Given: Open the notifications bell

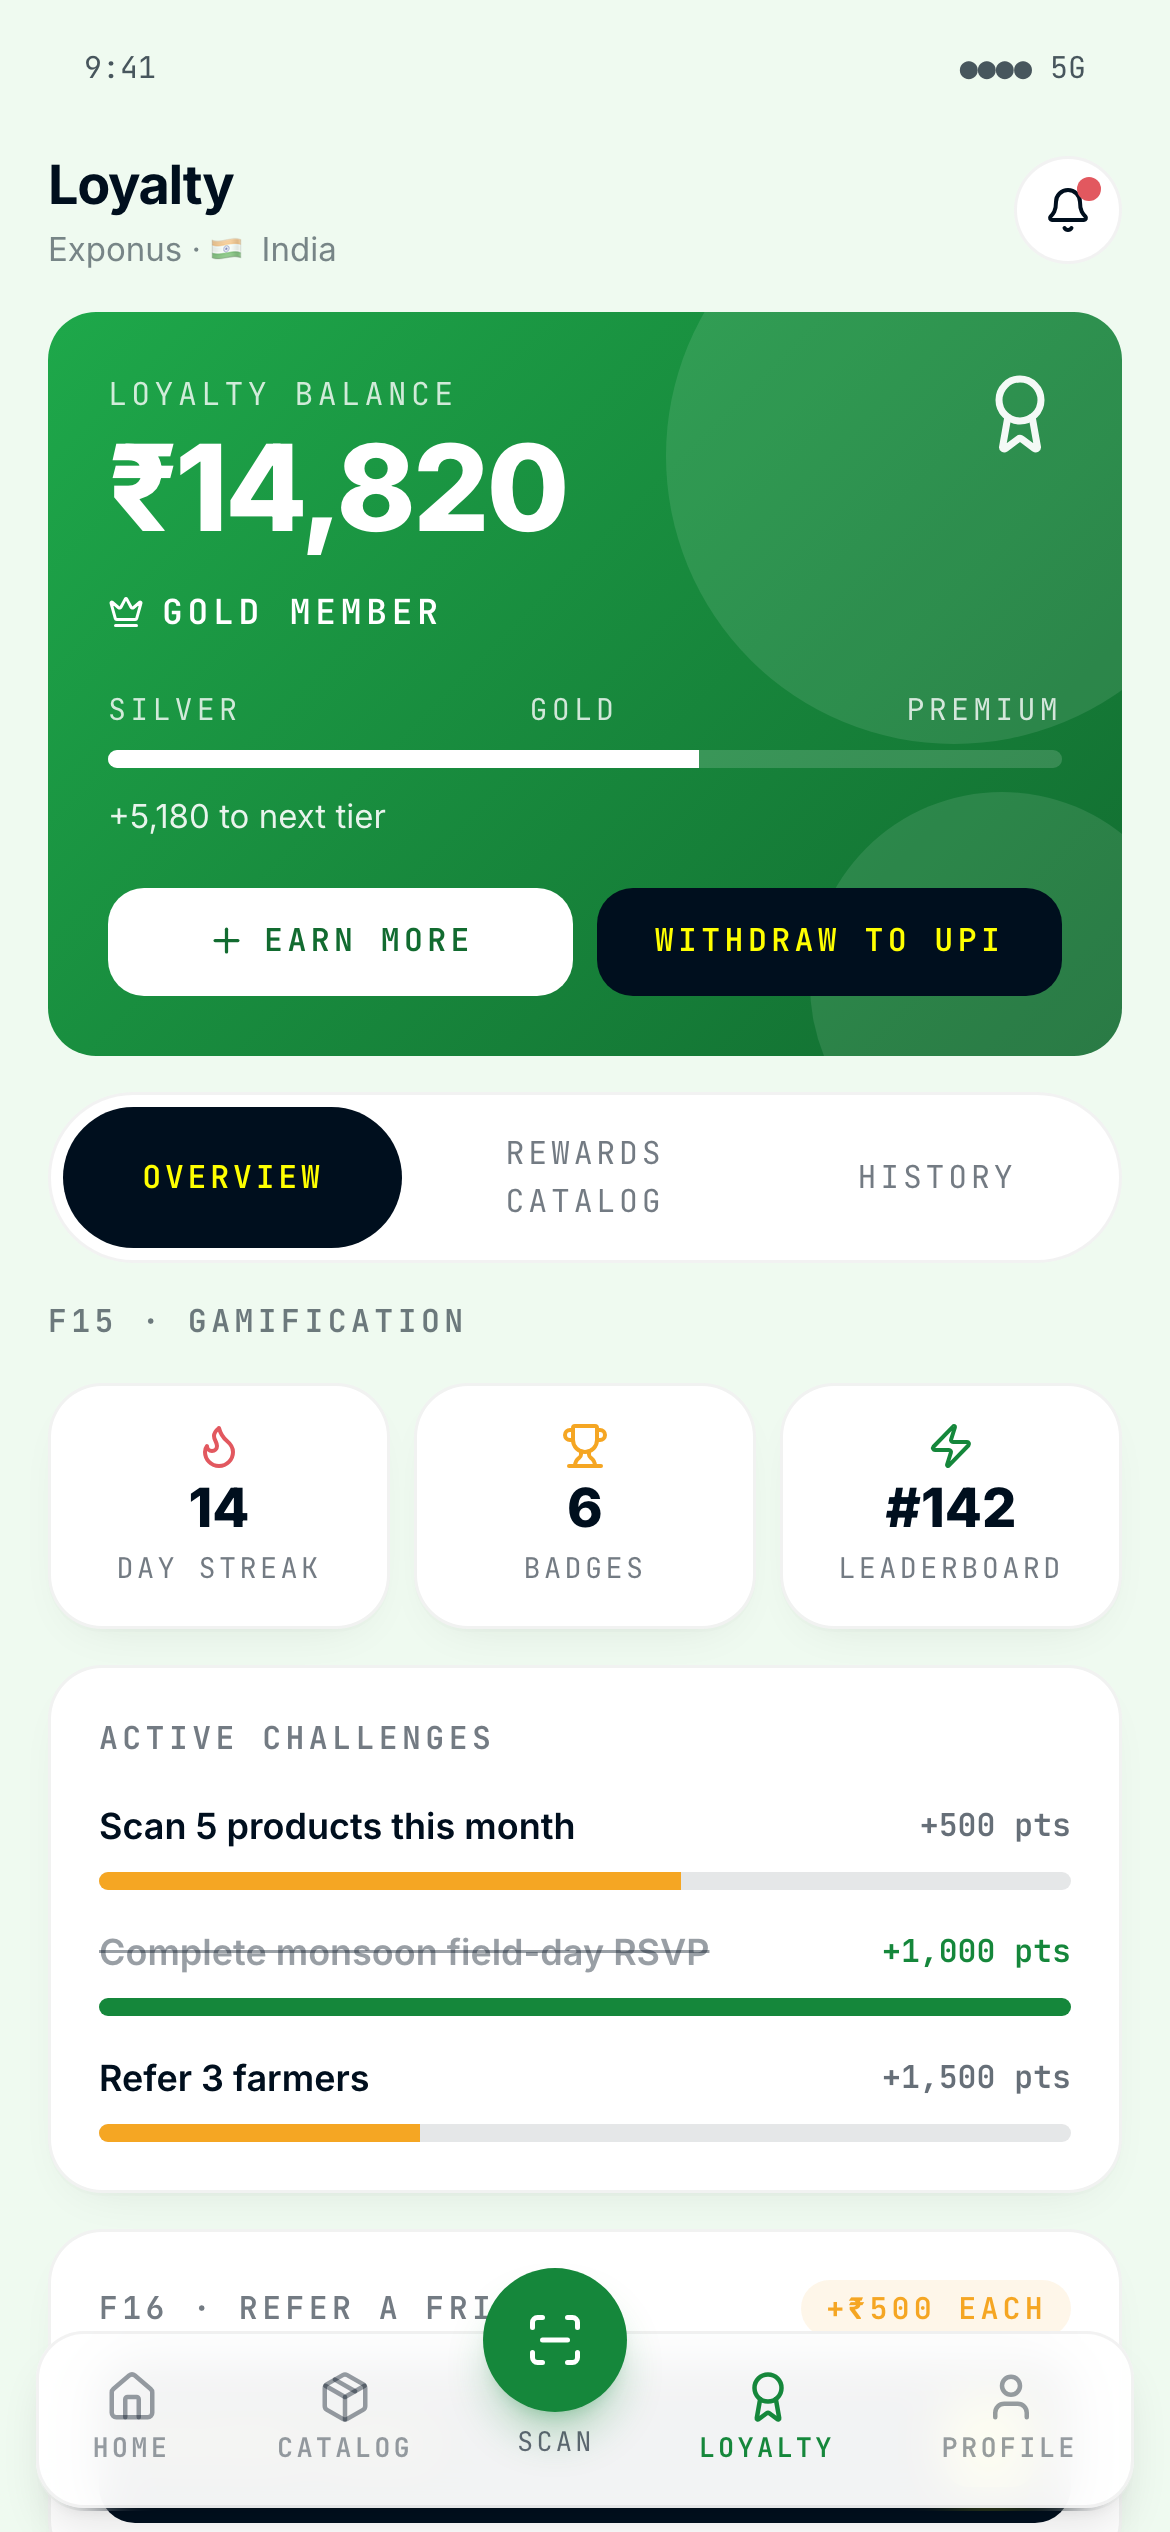Looking at the screenshot, I should pos(1067,210).
